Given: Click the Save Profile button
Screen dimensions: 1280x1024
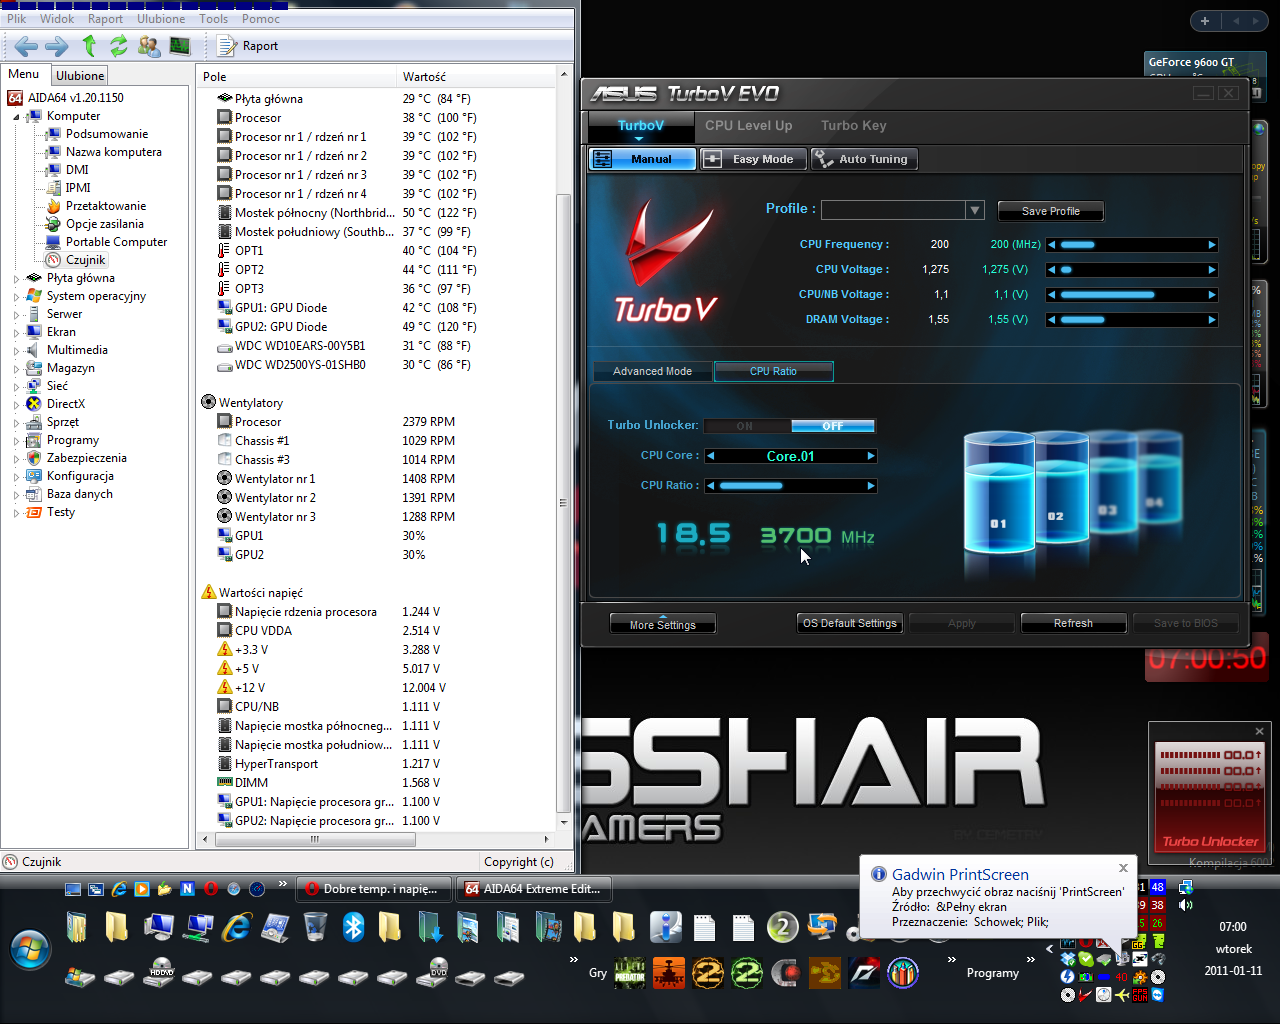Looking at the screenshot, I should coord(1050,211).
